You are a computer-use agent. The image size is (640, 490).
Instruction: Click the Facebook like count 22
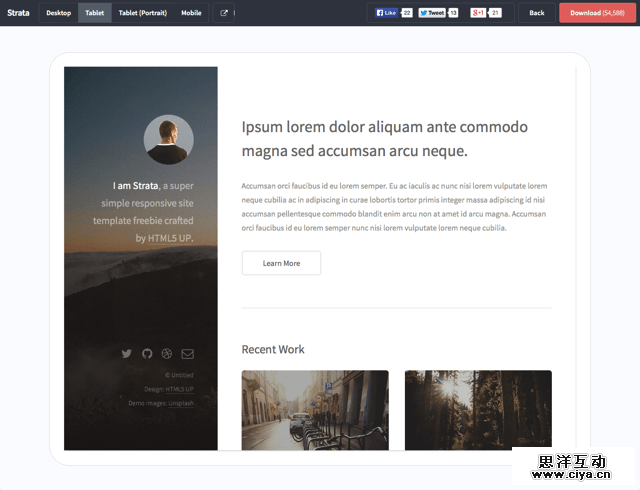[x=407, y=13]
